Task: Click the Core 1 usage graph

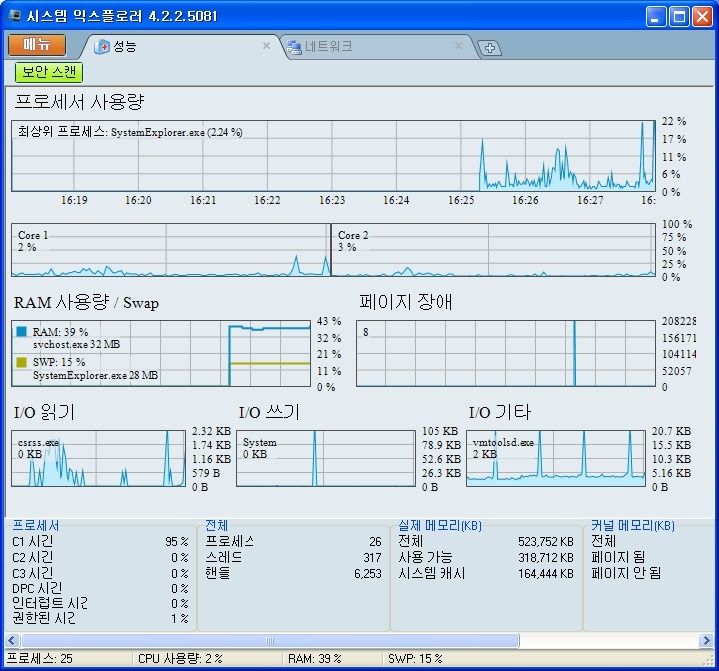Action: [x=171, y=250]
